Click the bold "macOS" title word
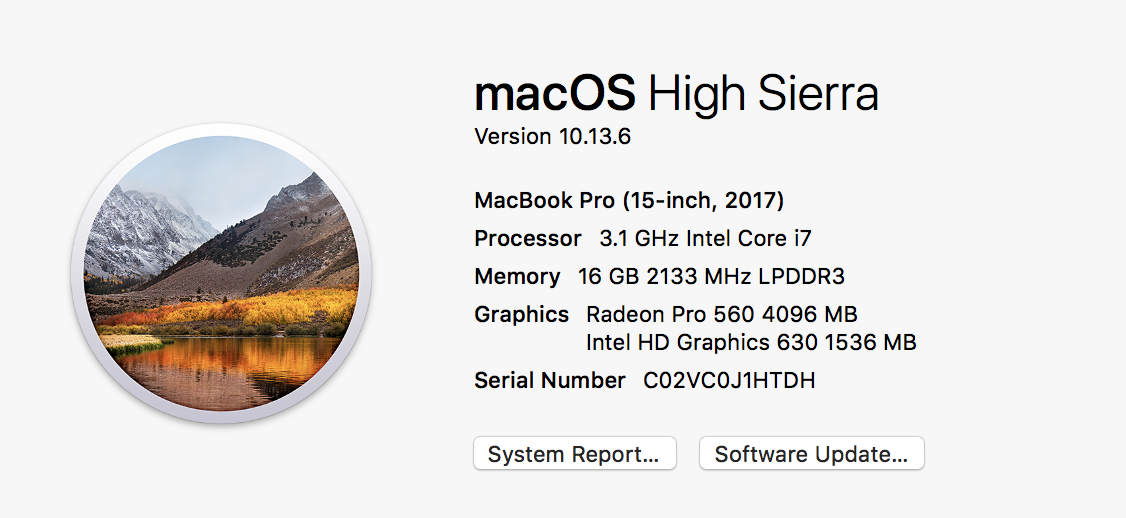The height and width of the screenshot is (518, 1126). 555,94
